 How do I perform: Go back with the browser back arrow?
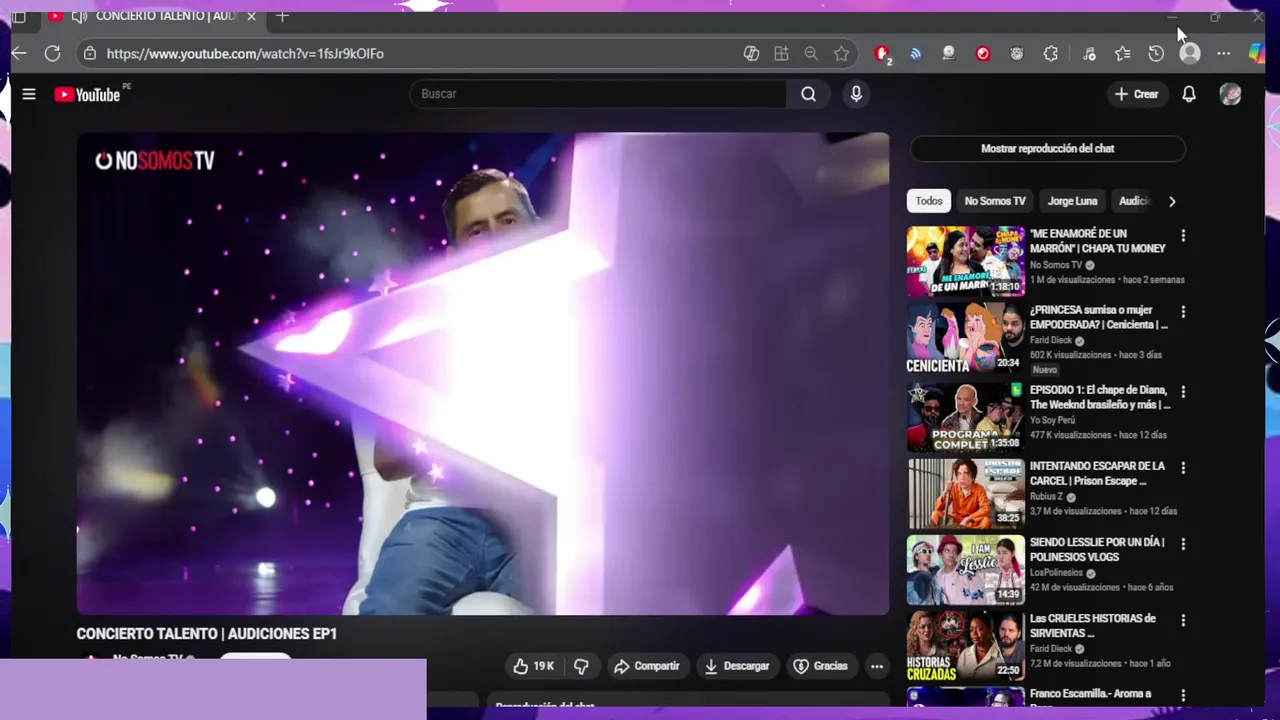click(x=19, y=53)
